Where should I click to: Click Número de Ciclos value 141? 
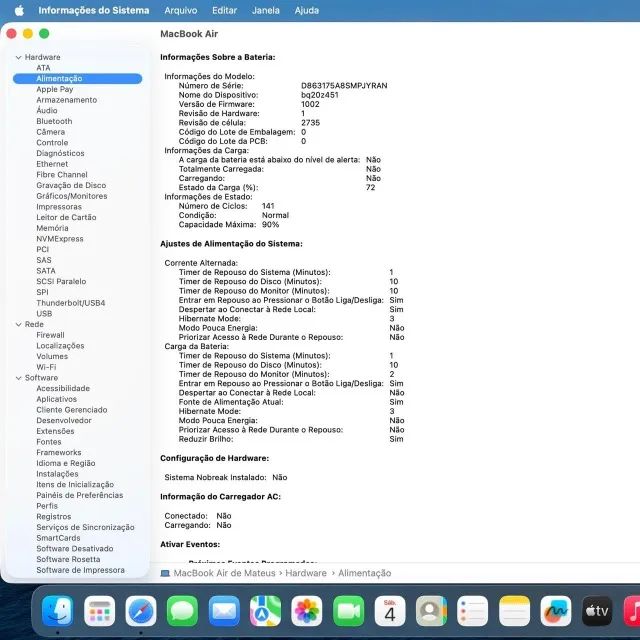coord(268,206)
